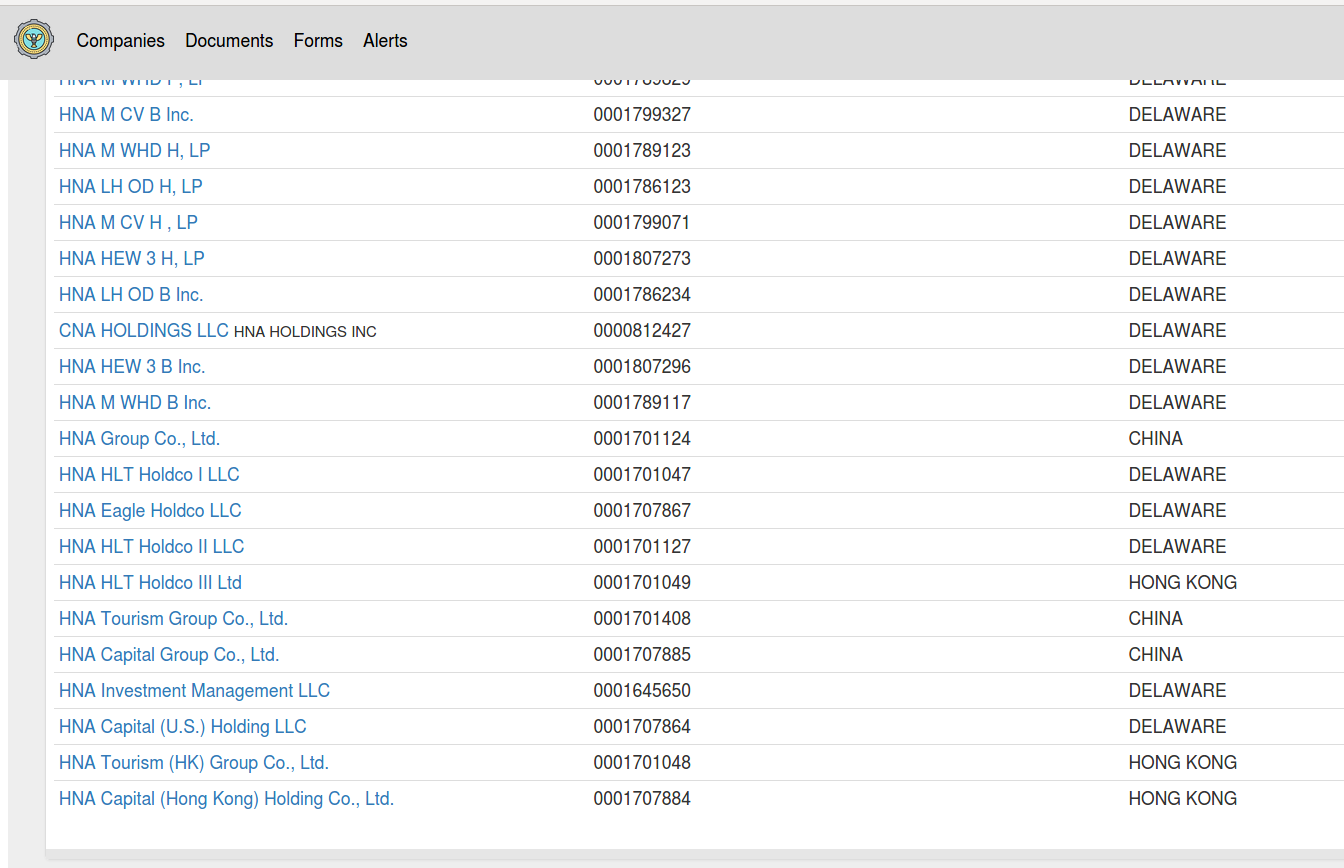Open CNA HOLDINGS LLC link
The height and width of the screenshot is (868, 1344).
(x=144, y=331)
